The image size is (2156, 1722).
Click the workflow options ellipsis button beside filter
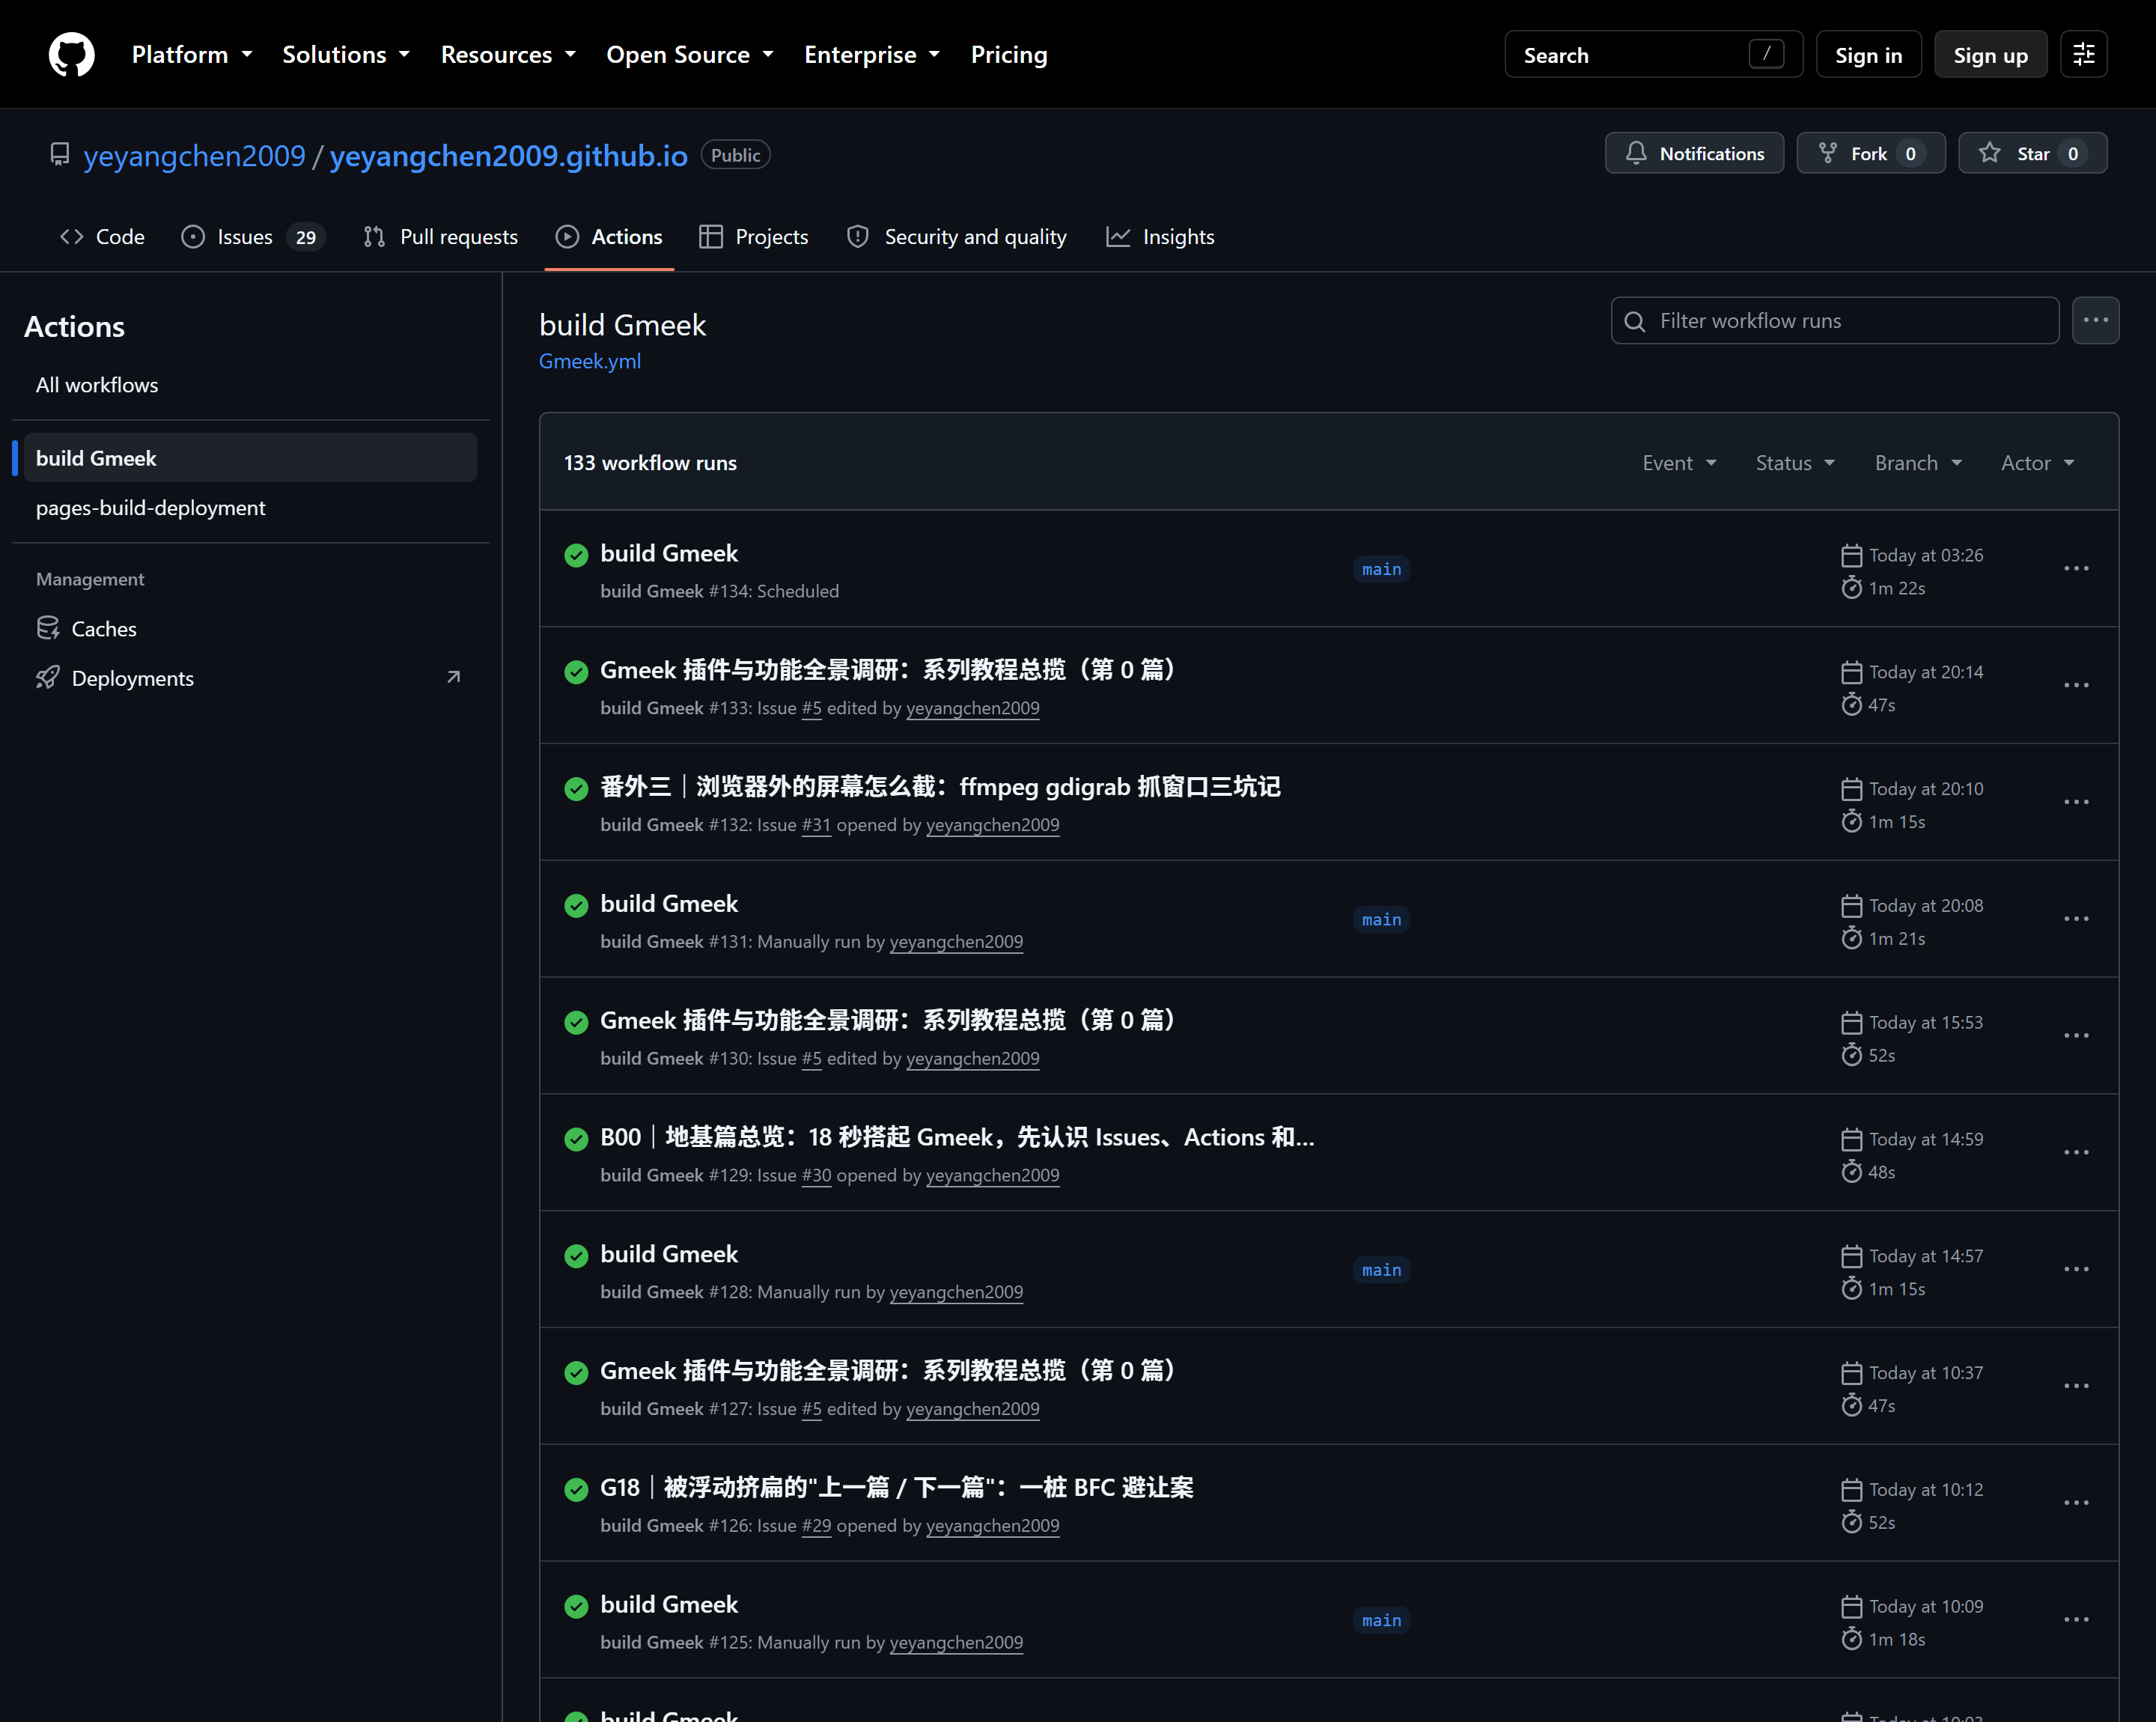2095,321
